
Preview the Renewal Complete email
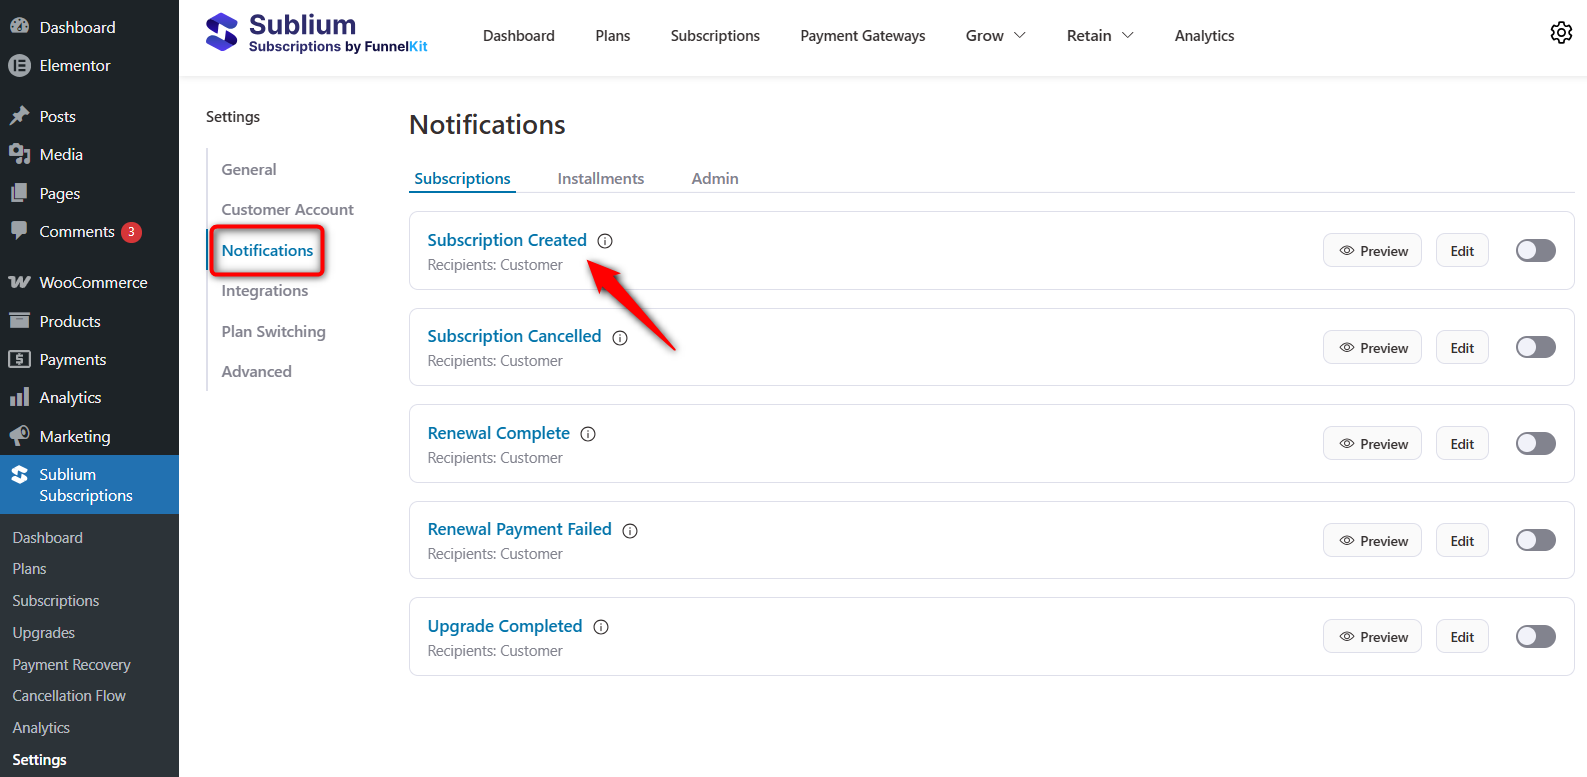pos(1372,444)
